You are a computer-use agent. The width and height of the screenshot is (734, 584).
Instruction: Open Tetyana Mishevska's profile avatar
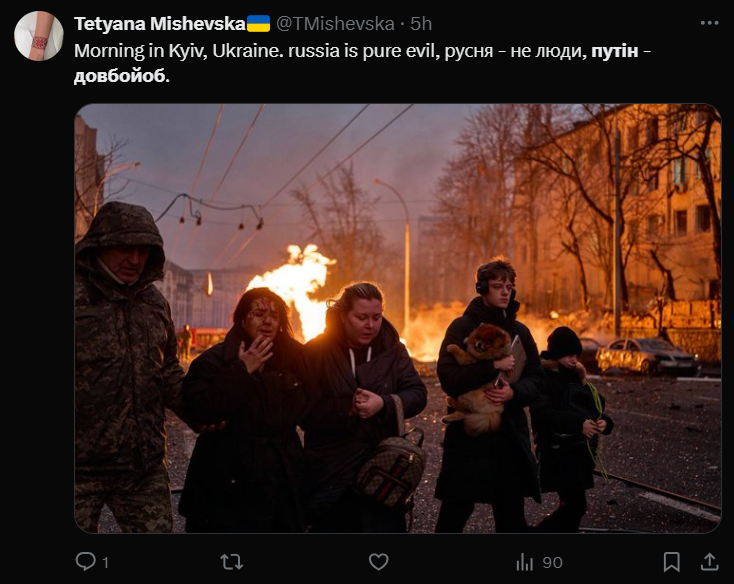[38, 36]
